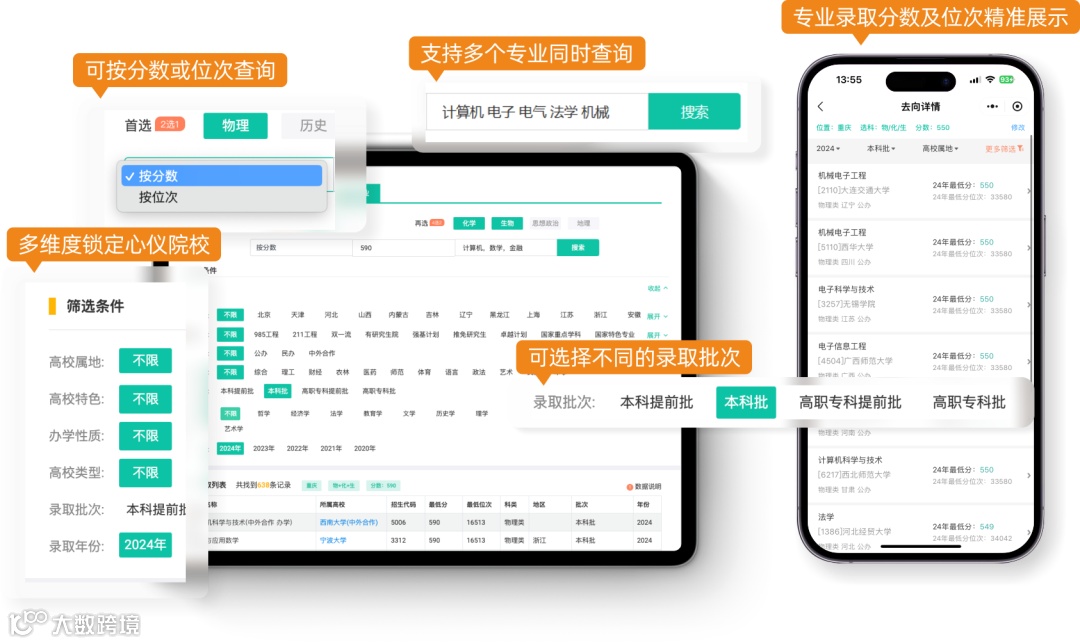Screen dimensions: 1080x644
Task: Select the 上海 region on the tablet
Action: (x=533, y=315)
